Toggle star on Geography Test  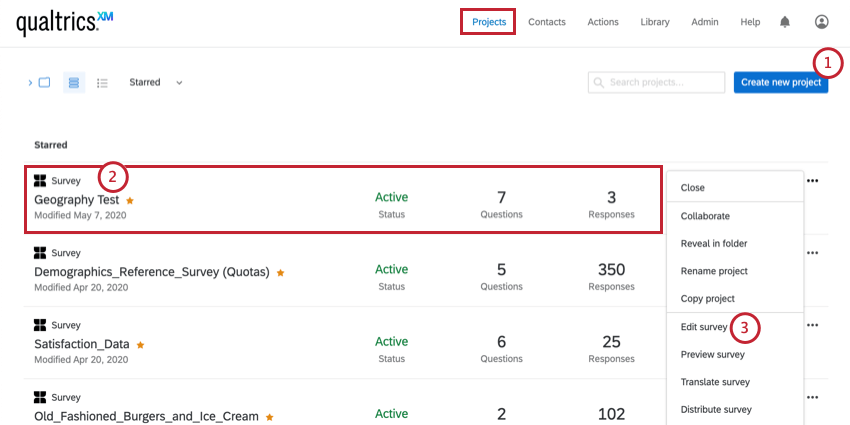tap(130, 200)
